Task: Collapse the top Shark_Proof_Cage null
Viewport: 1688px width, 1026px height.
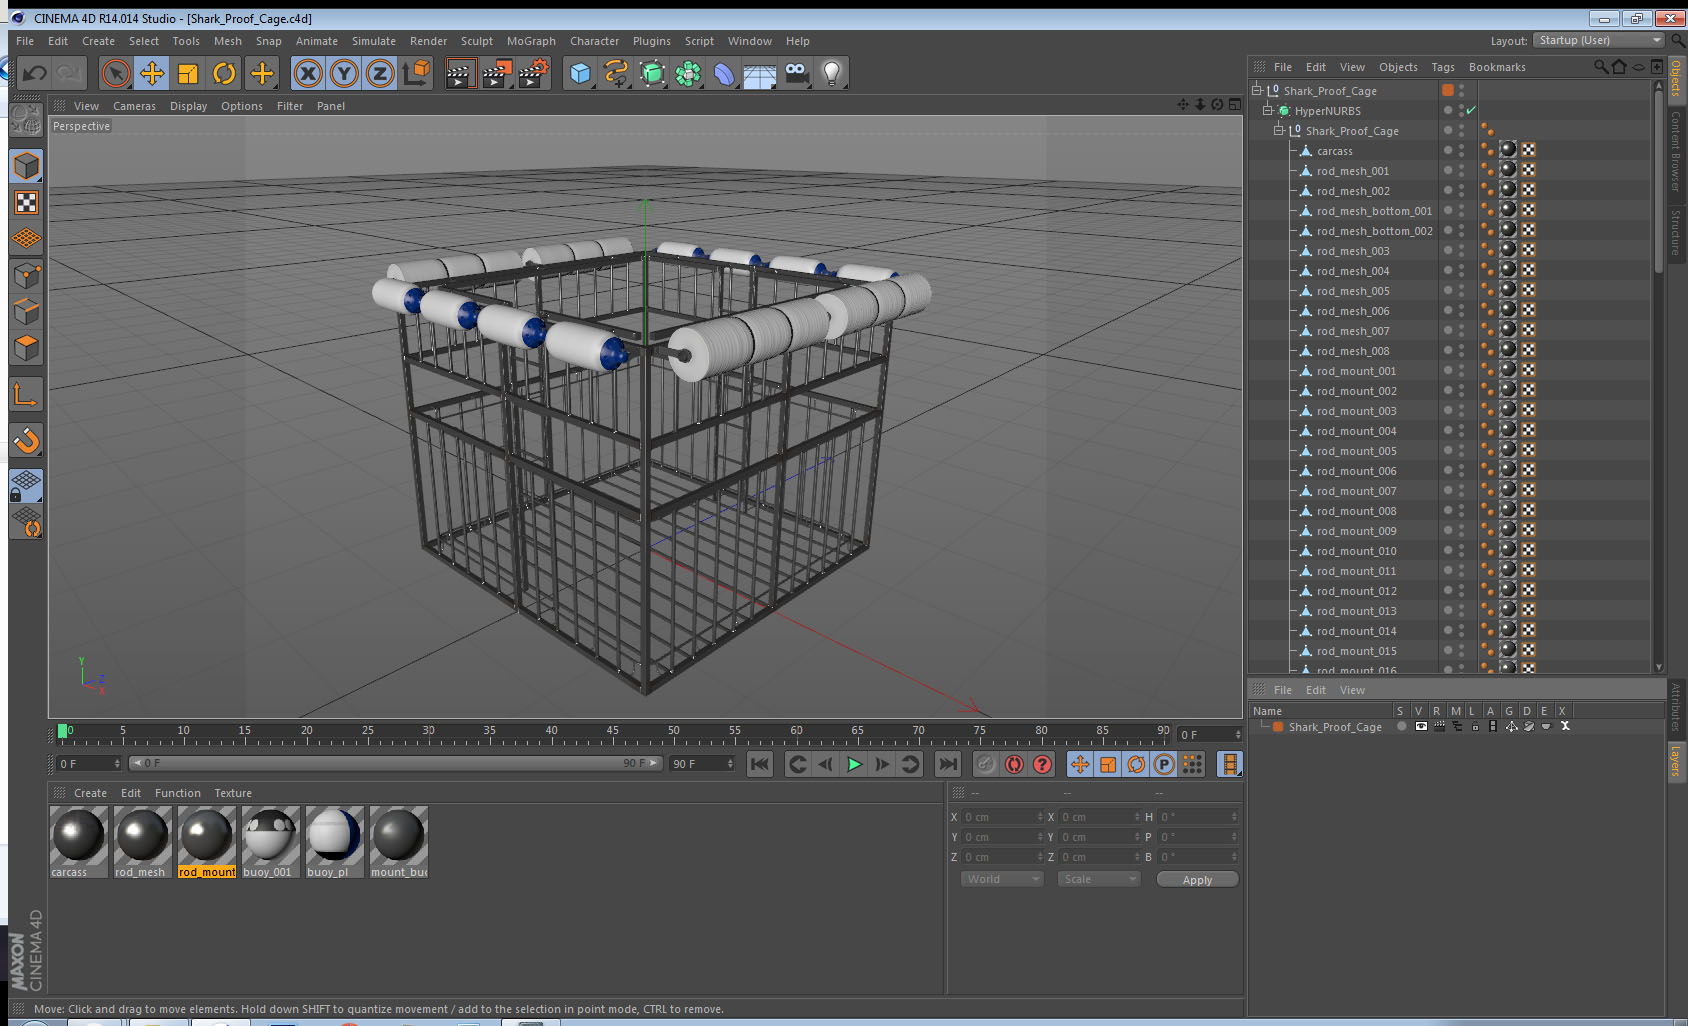Action: coord(1257,90)
